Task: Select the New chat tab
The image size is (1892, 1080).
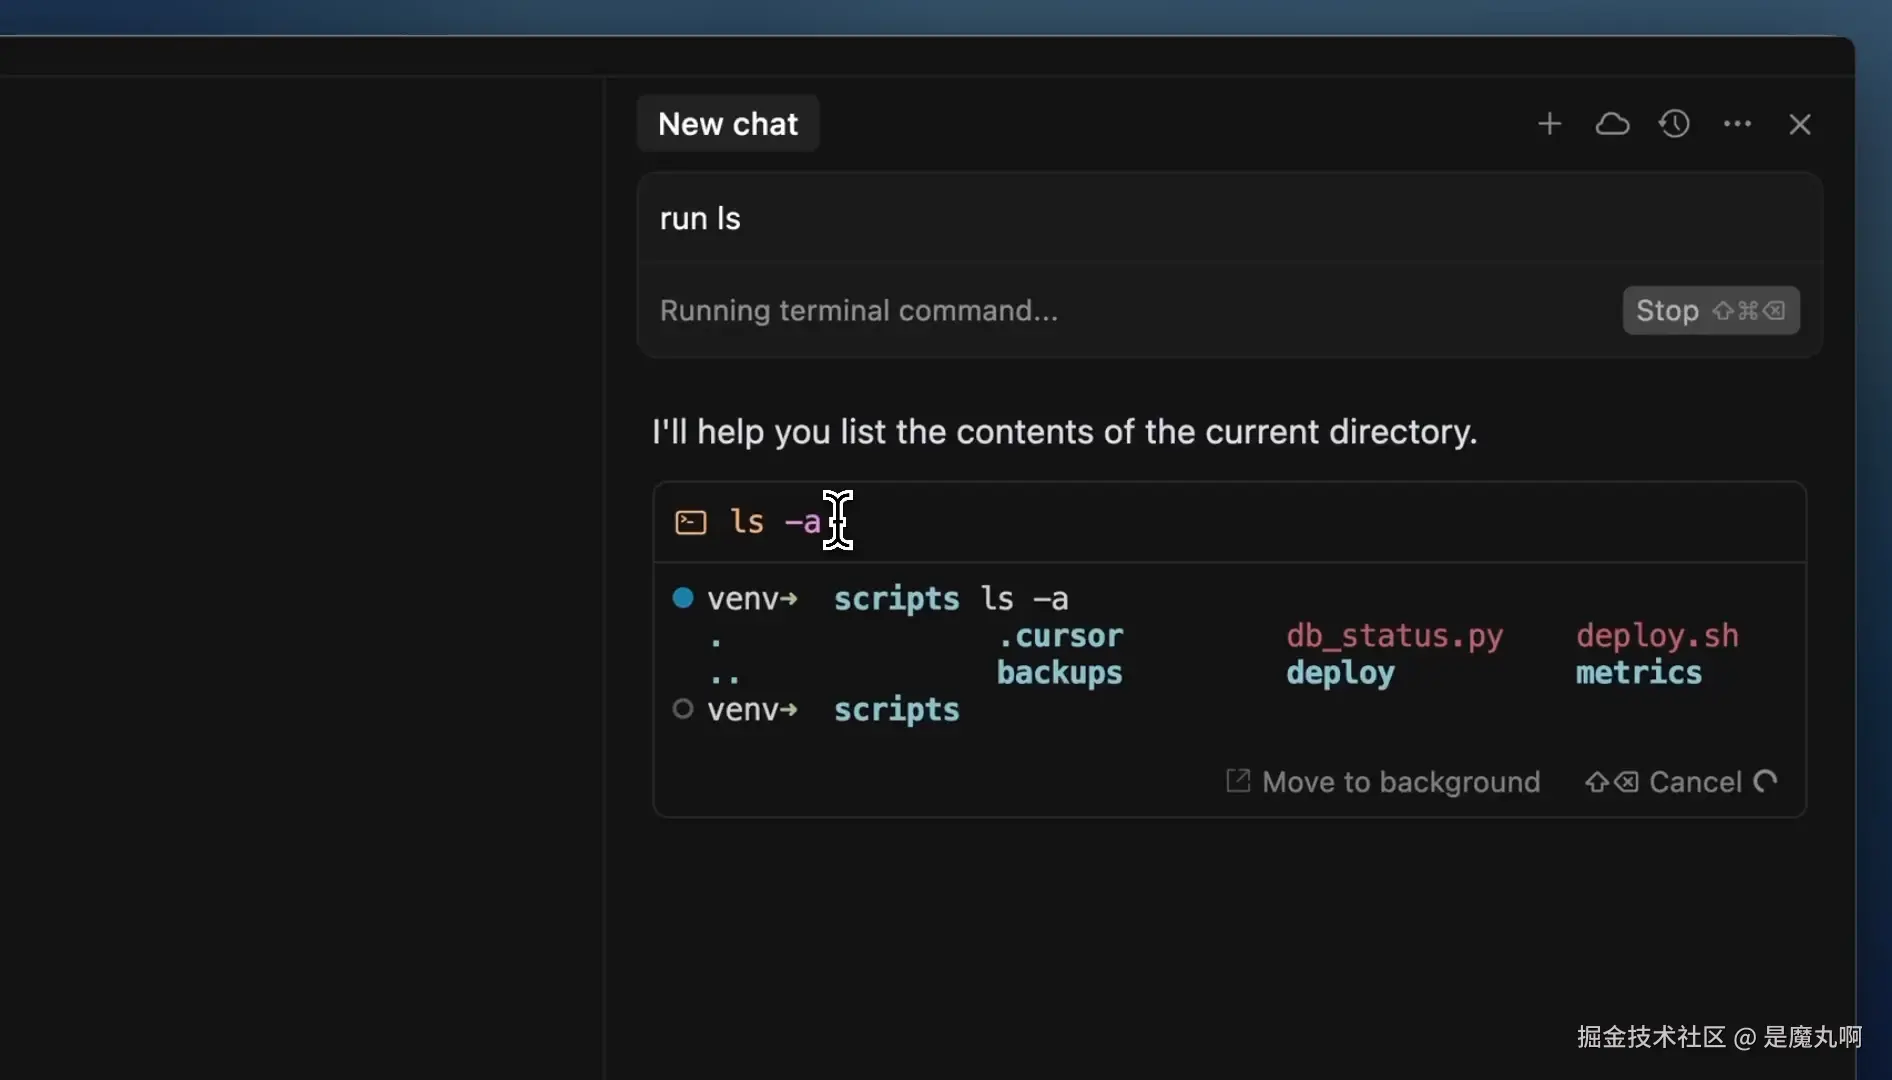Action: tap(728, 124)
